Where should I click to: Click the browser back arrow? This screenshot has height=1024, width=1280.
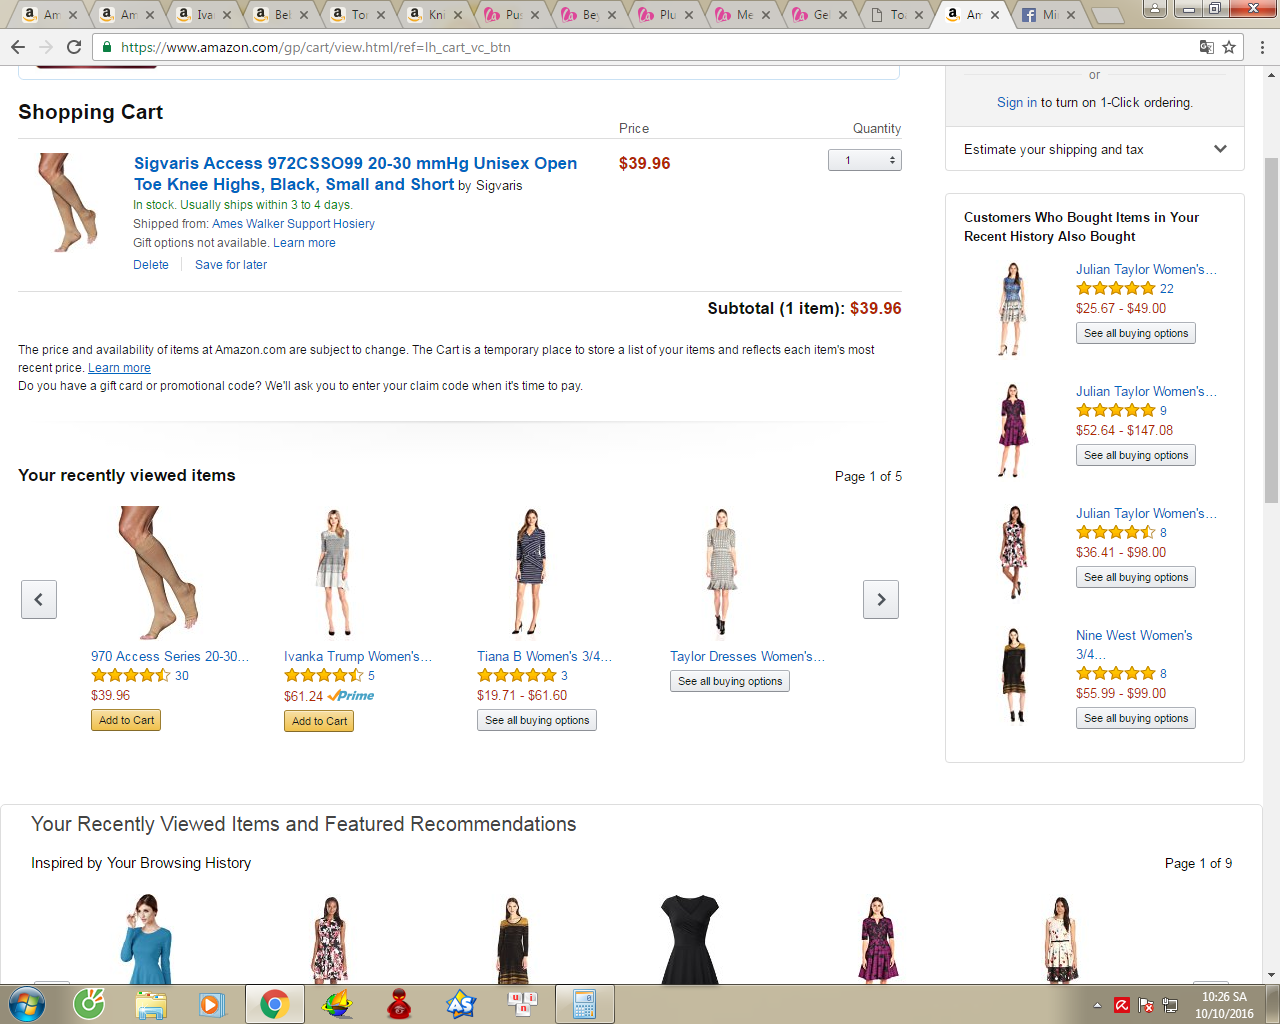pyautogui.click(x=18, y=47)
